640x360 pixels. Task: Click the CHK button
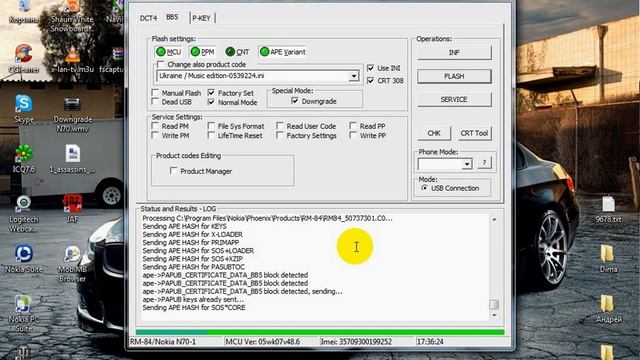[434, 133]
